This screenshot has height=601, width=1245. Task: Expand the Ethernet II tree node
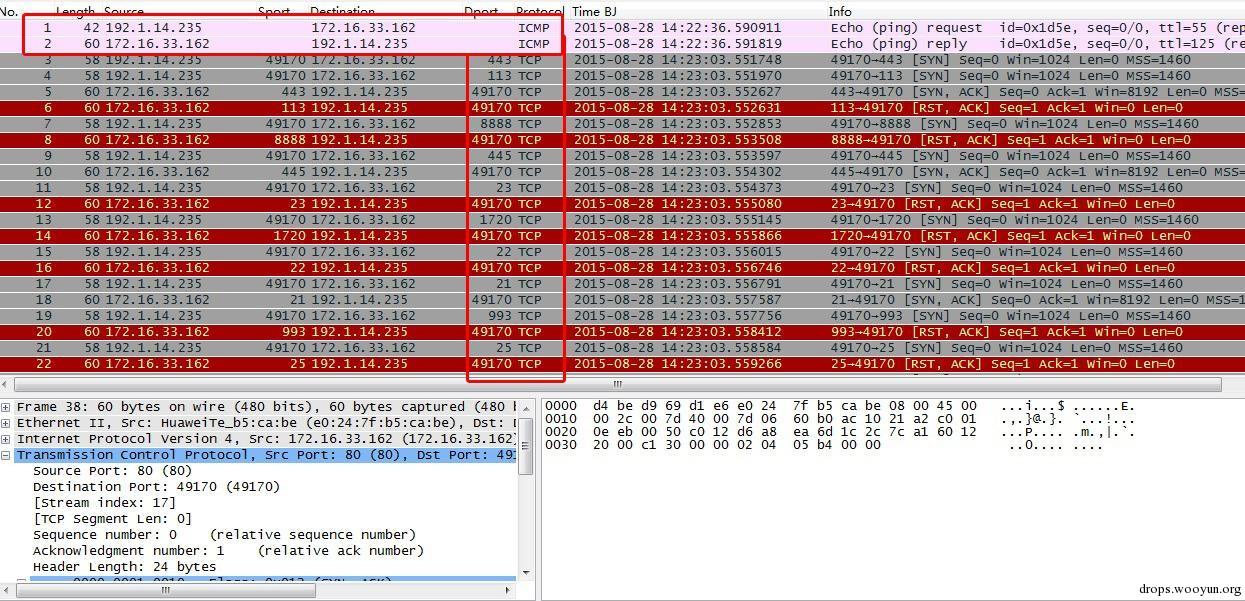point(6,423)
